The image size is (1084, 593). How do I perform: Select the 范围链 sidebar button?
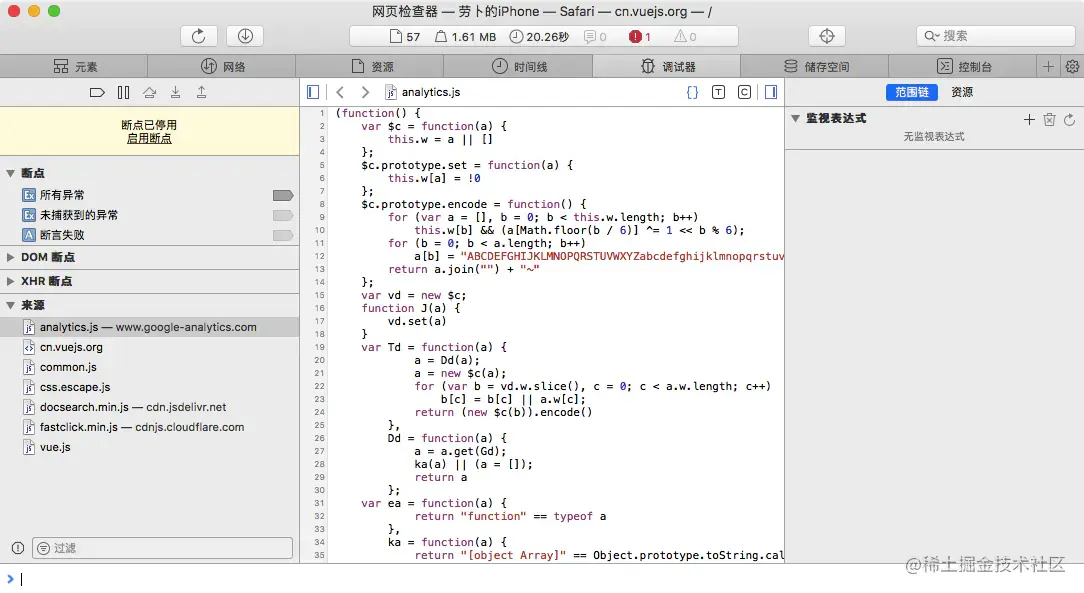912,92
